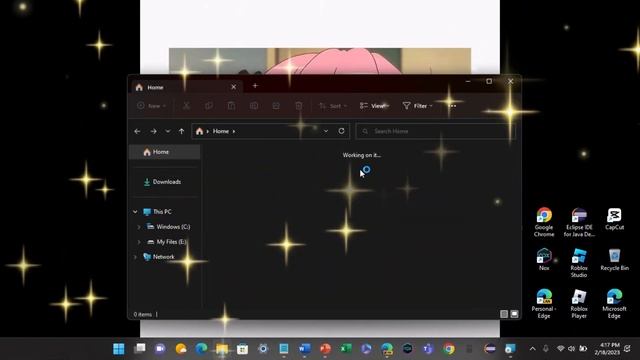Open Microsoft Store from the taskbar
Image resolution: width=640 pixels, height=360 pixels.
click(242, 349)
